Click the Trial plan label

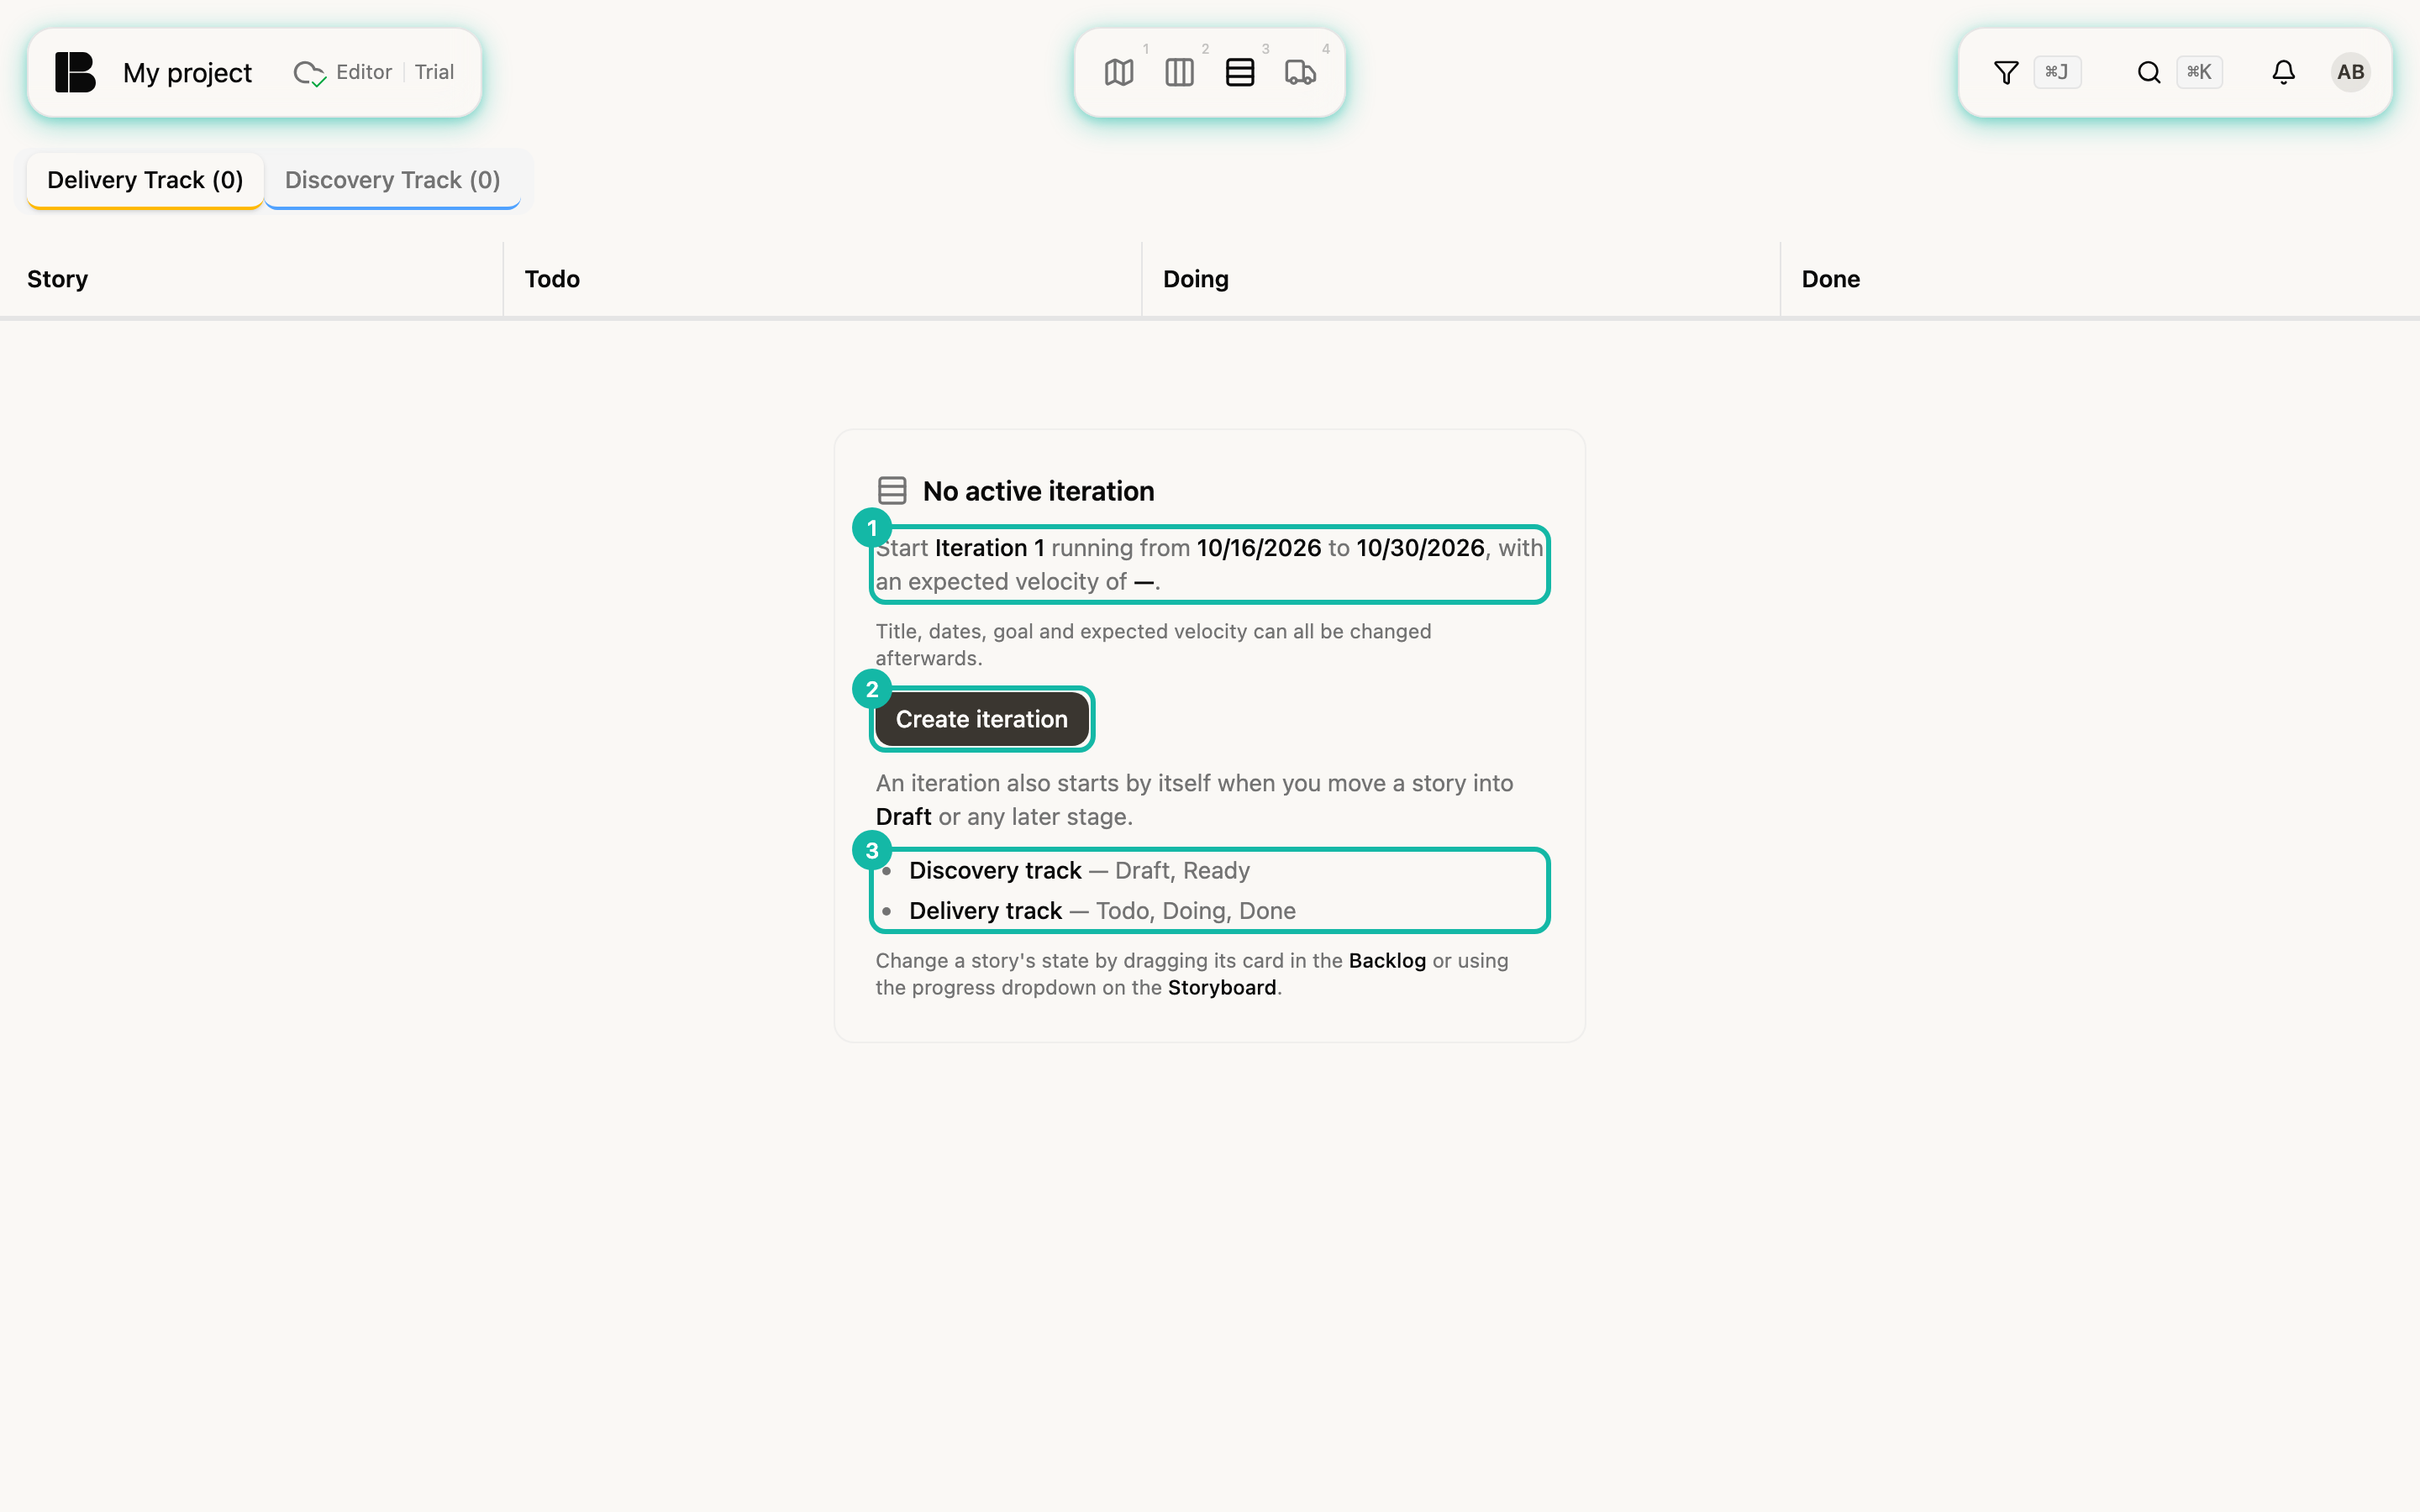434,72
